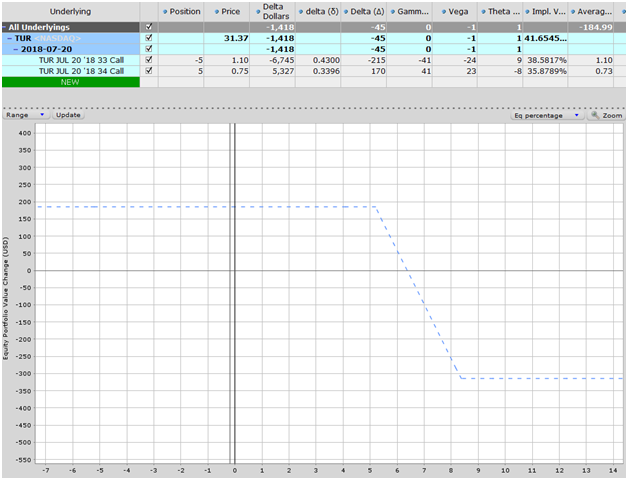This screenshot has width=628, height=480.
Task: Click the Position column sort dot
Action: 165,12
